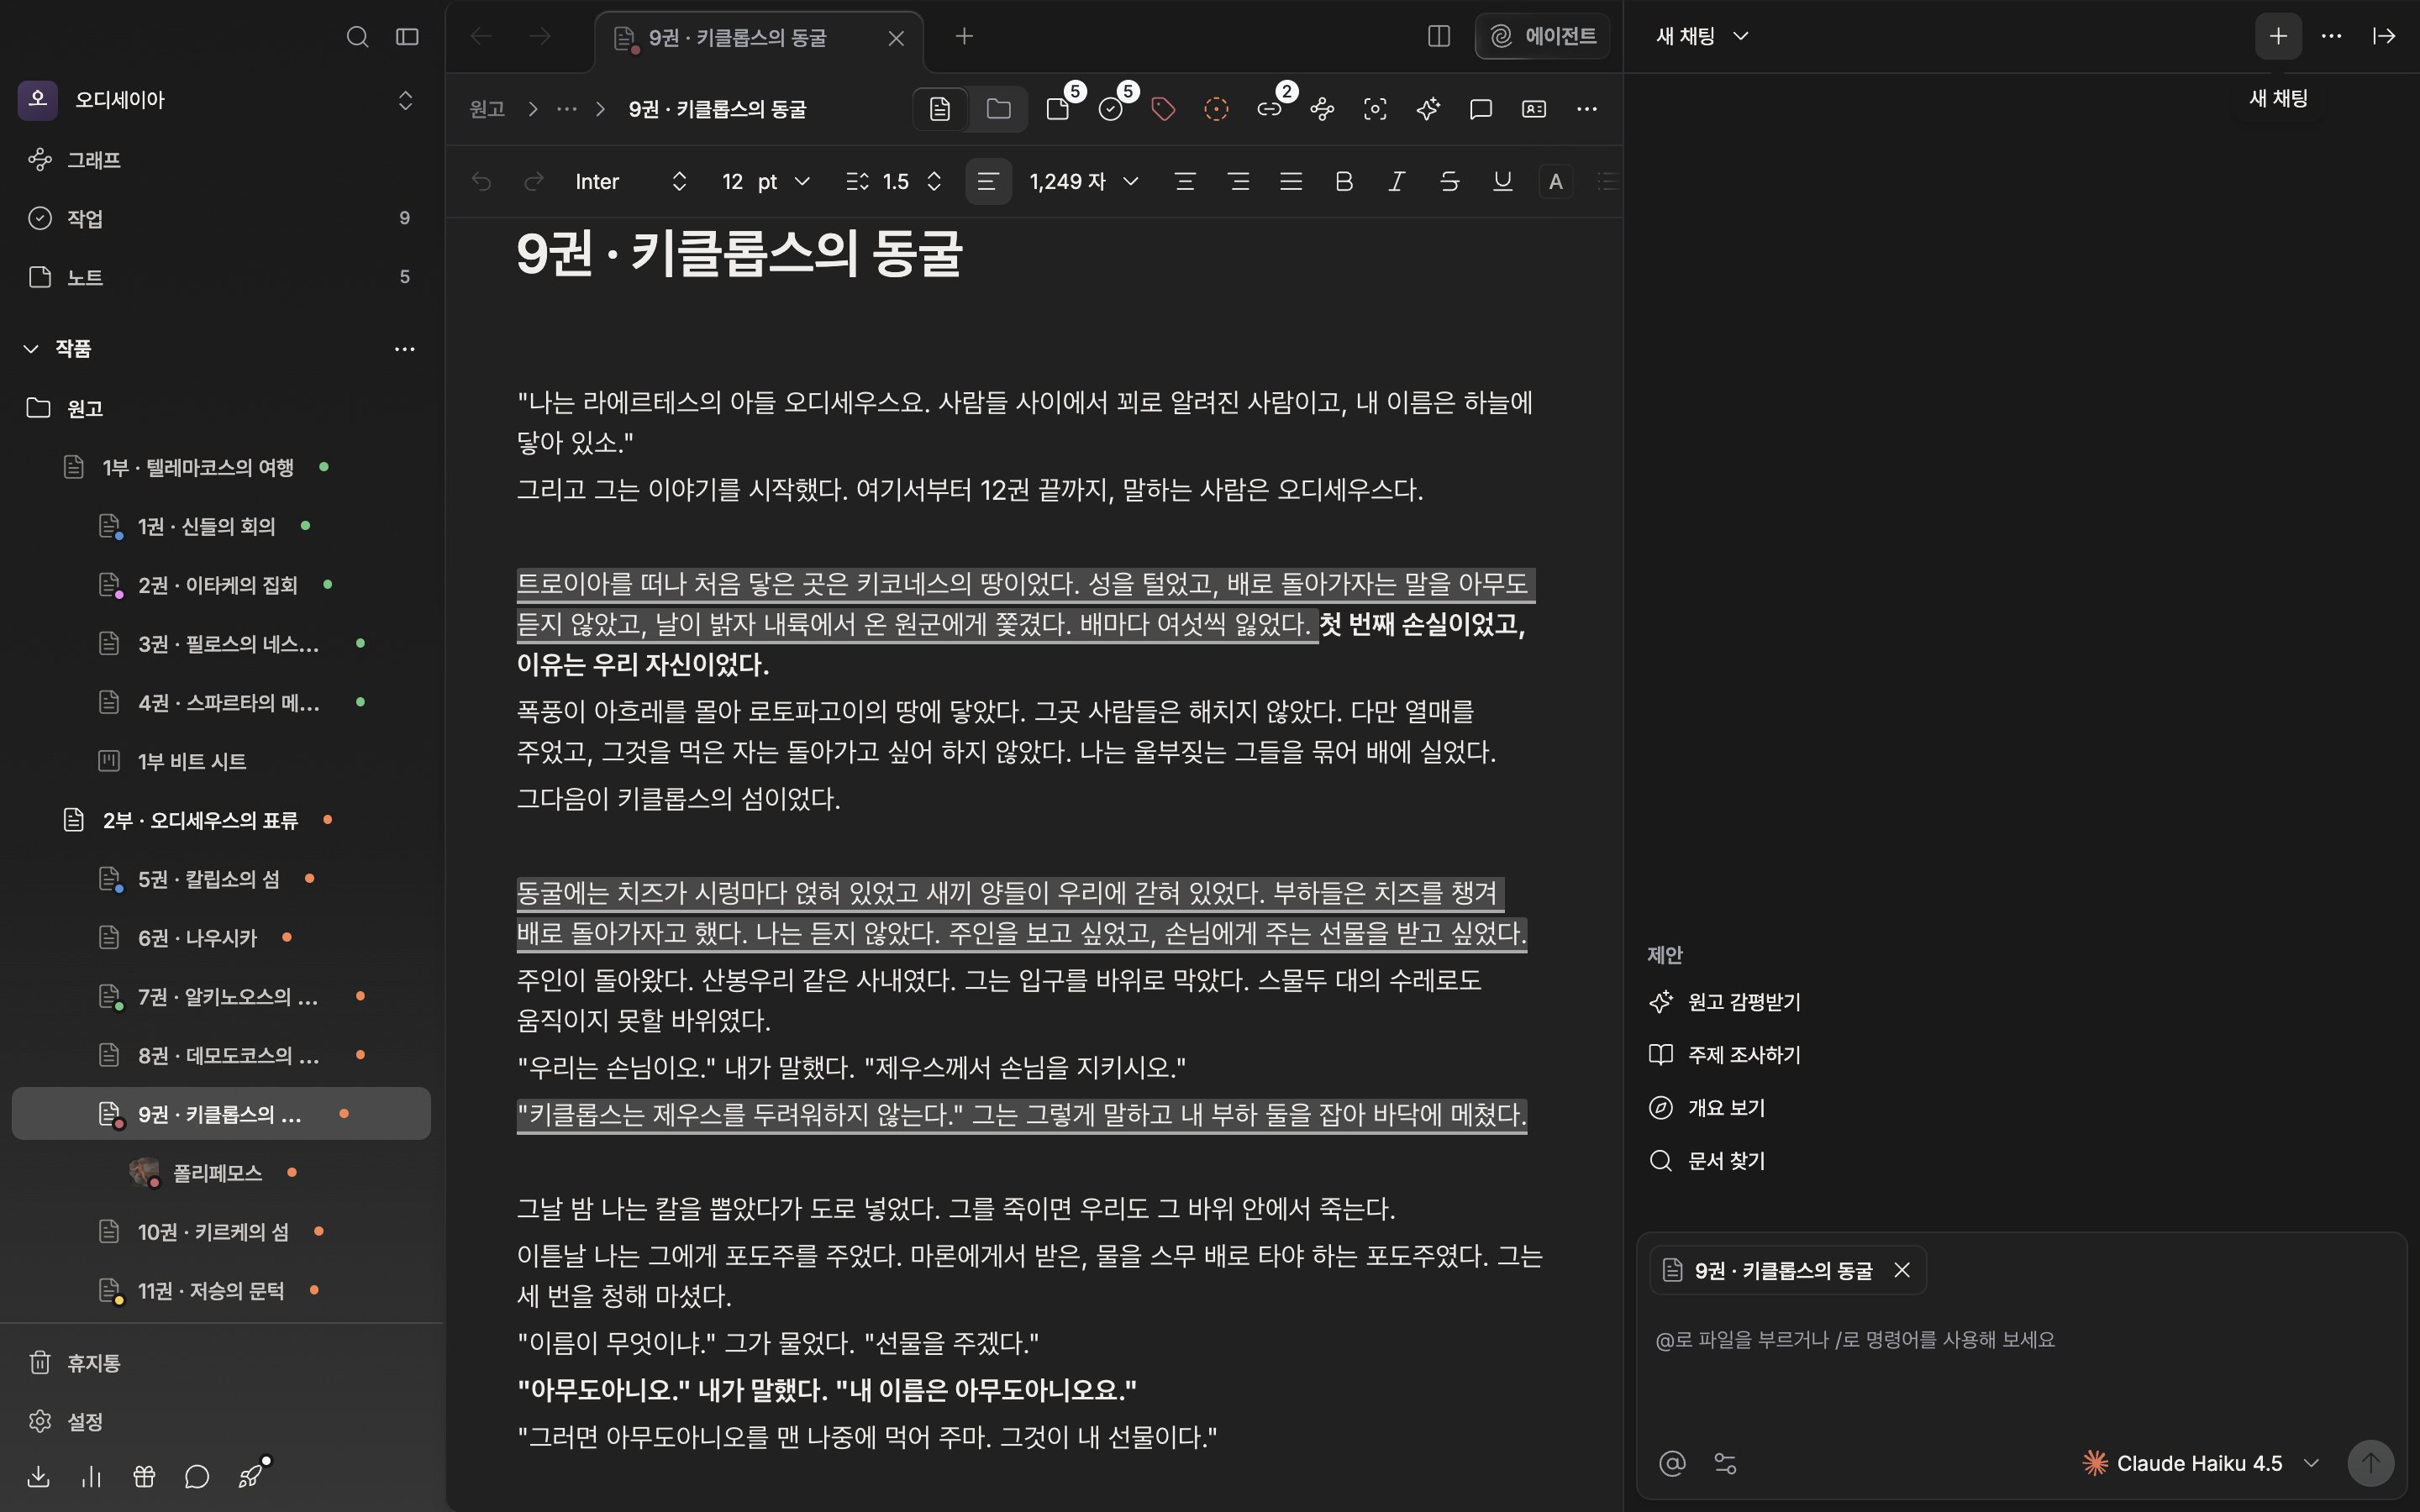
Task: Open the Inter font selector
Action: (x=631, y=181)
